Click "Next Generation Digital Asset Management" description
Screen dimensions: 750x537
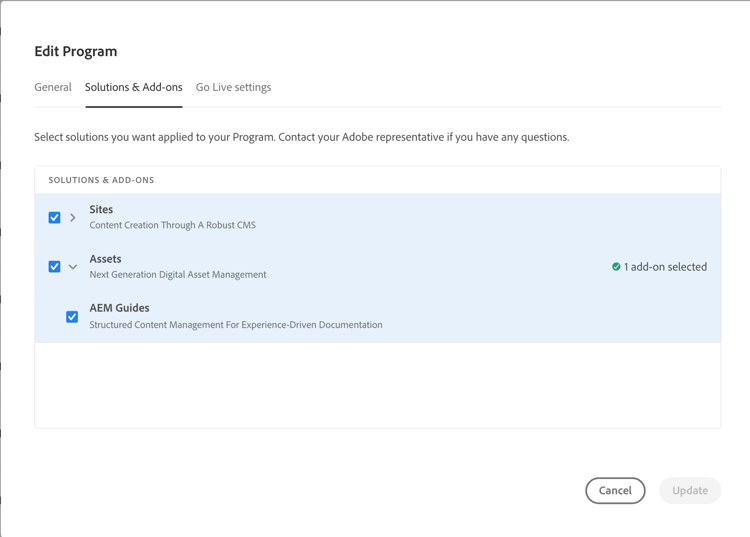[x=178, y=274]
